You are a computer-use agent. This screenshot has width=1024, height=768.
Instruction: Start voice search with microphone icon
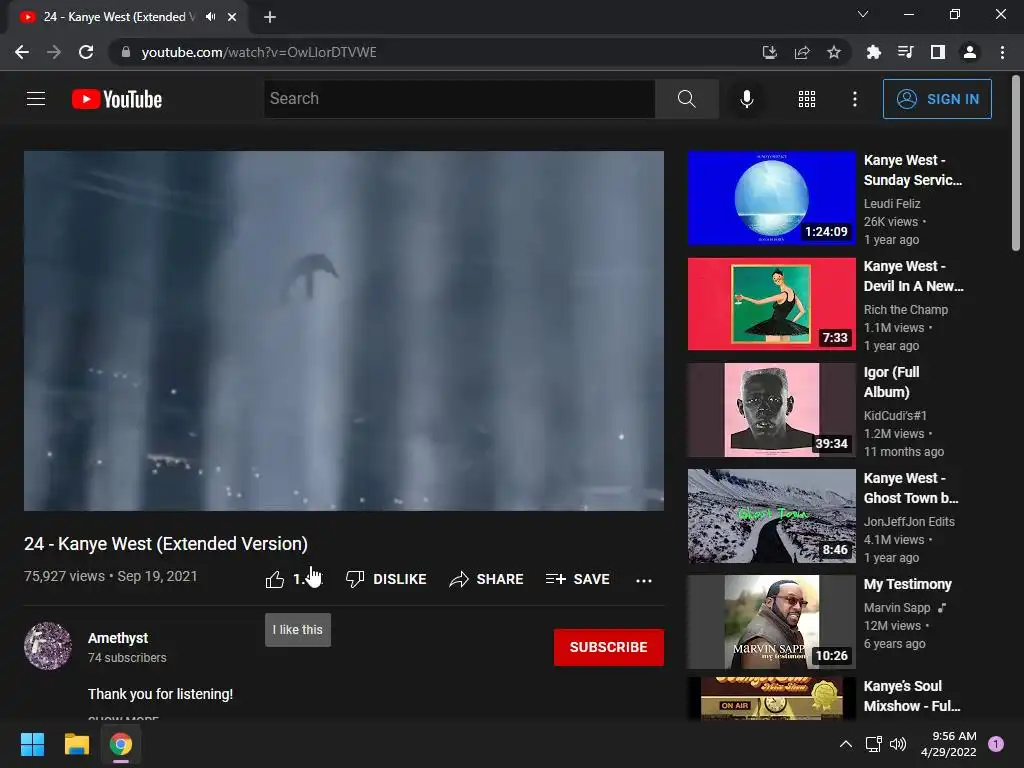746,99
